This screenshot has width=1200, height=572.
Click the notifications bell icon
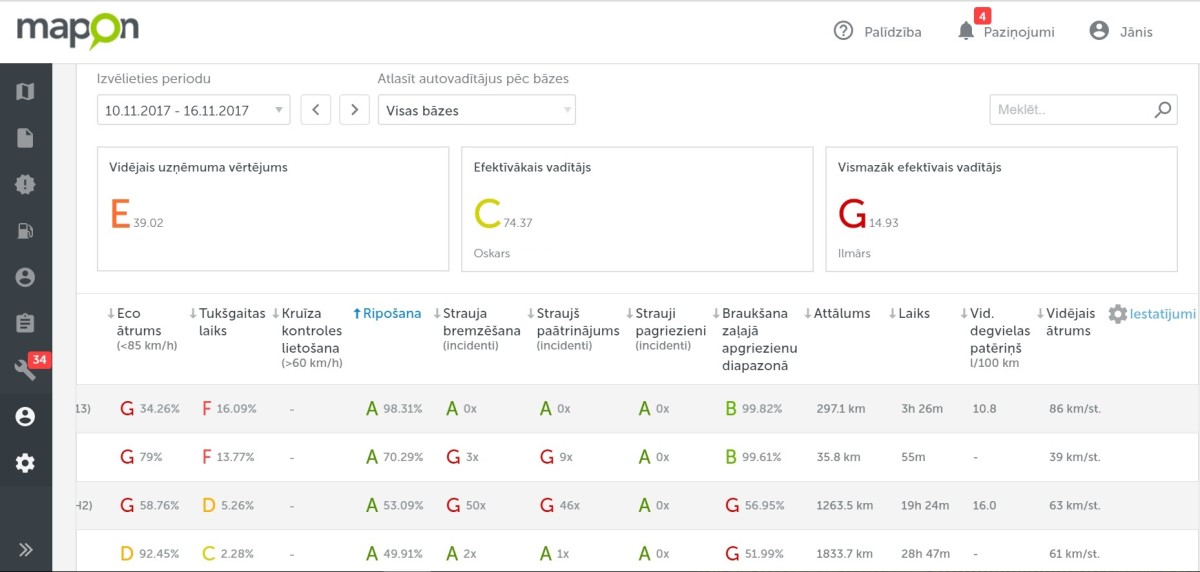pyautogui.click(x=966, y=31)
